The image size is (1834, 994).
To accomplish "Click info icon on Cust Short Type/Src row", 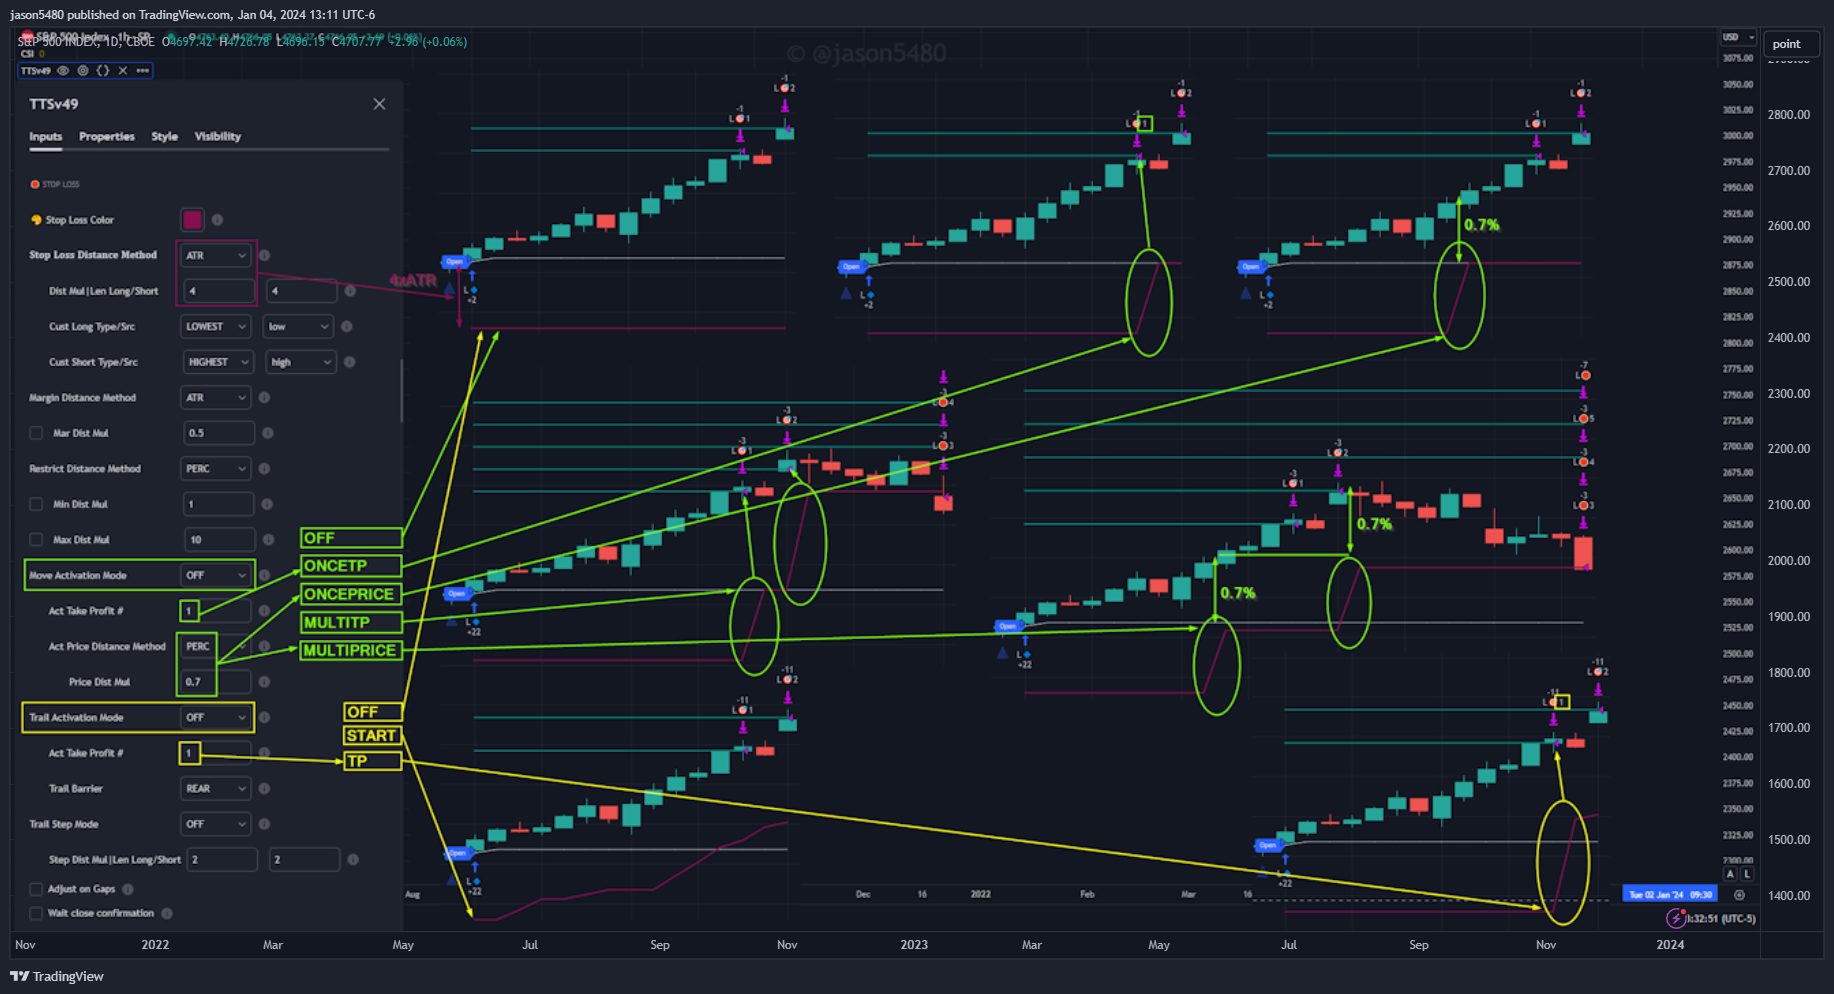I will pos(350,362).
